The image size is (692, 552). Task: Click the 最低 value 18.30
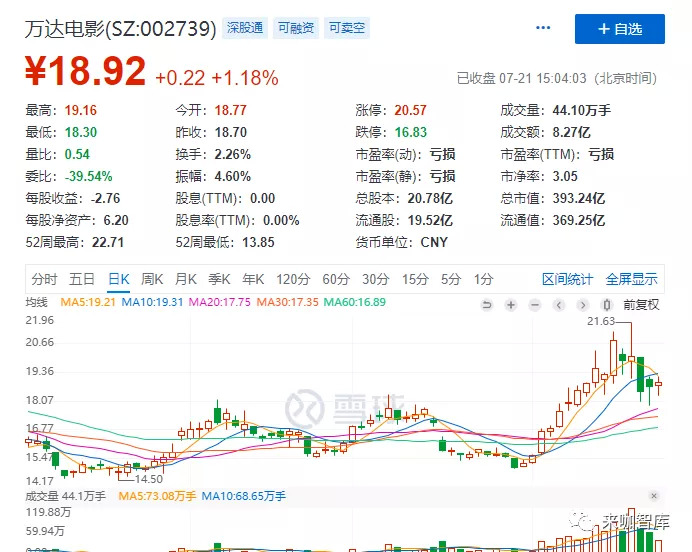click(81, 132)
